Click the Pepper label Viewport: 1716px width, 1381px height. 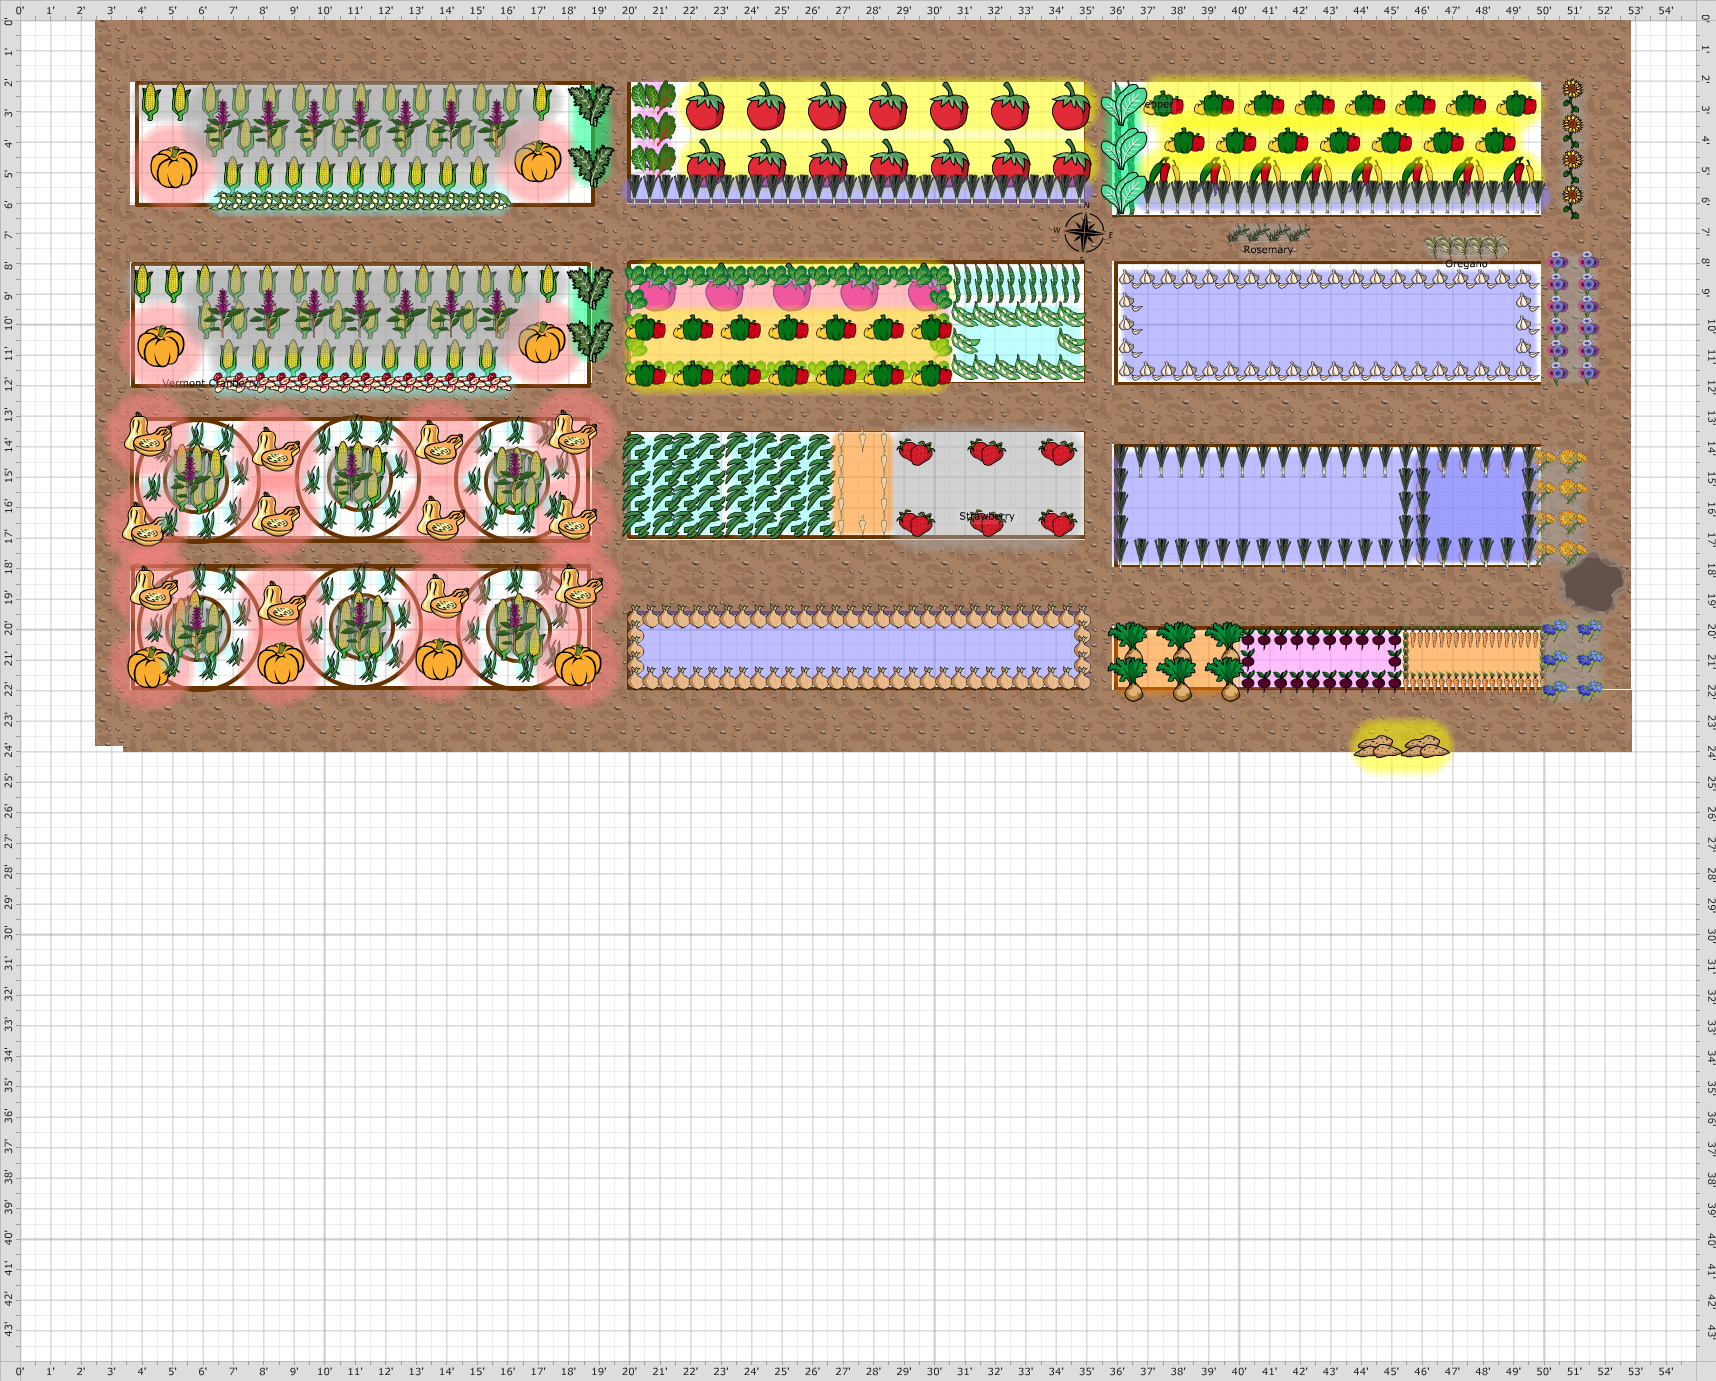tap(1159, 104)
